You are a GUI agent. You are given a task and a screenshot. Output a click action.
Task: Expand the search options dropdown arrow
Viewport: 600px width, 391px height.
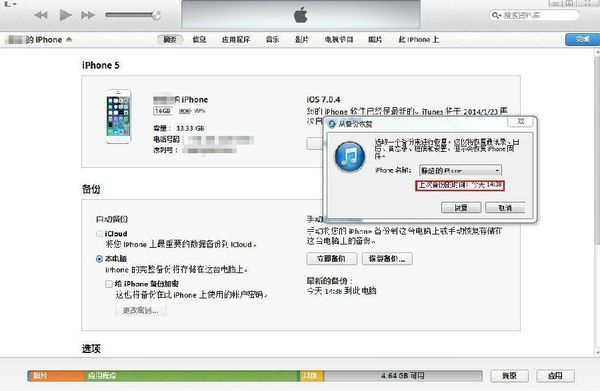click(x=499, y=16)
